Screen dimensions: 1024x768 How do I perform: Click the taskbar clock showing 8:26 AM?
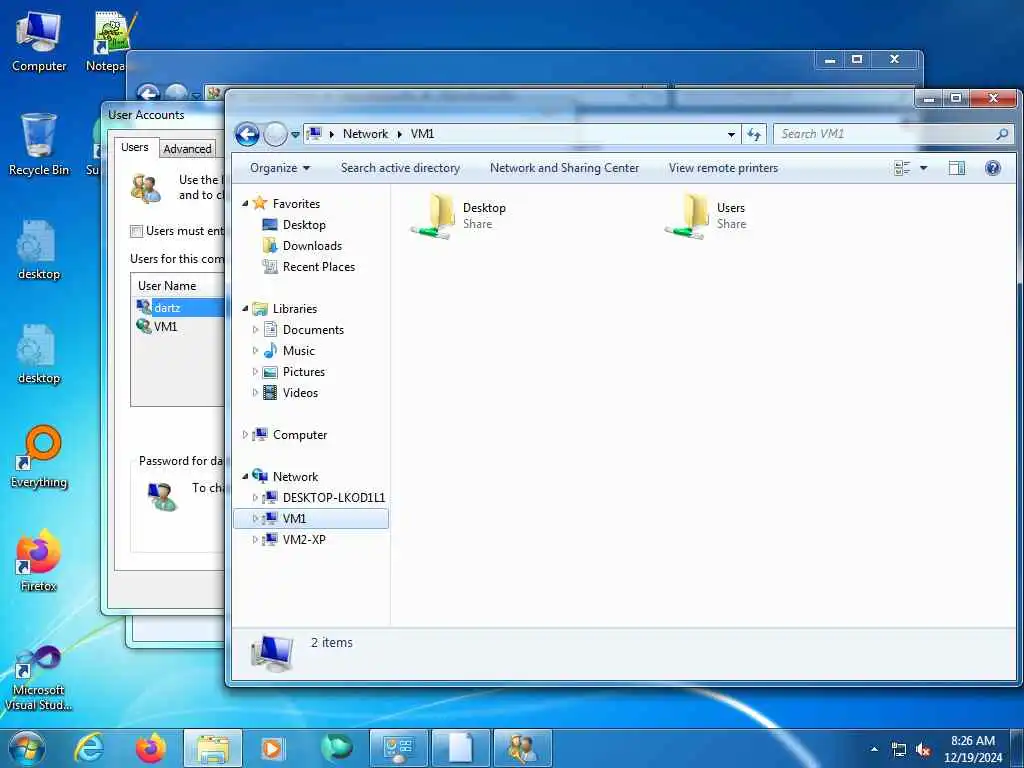pyautogui.click(x=972, y=749)
